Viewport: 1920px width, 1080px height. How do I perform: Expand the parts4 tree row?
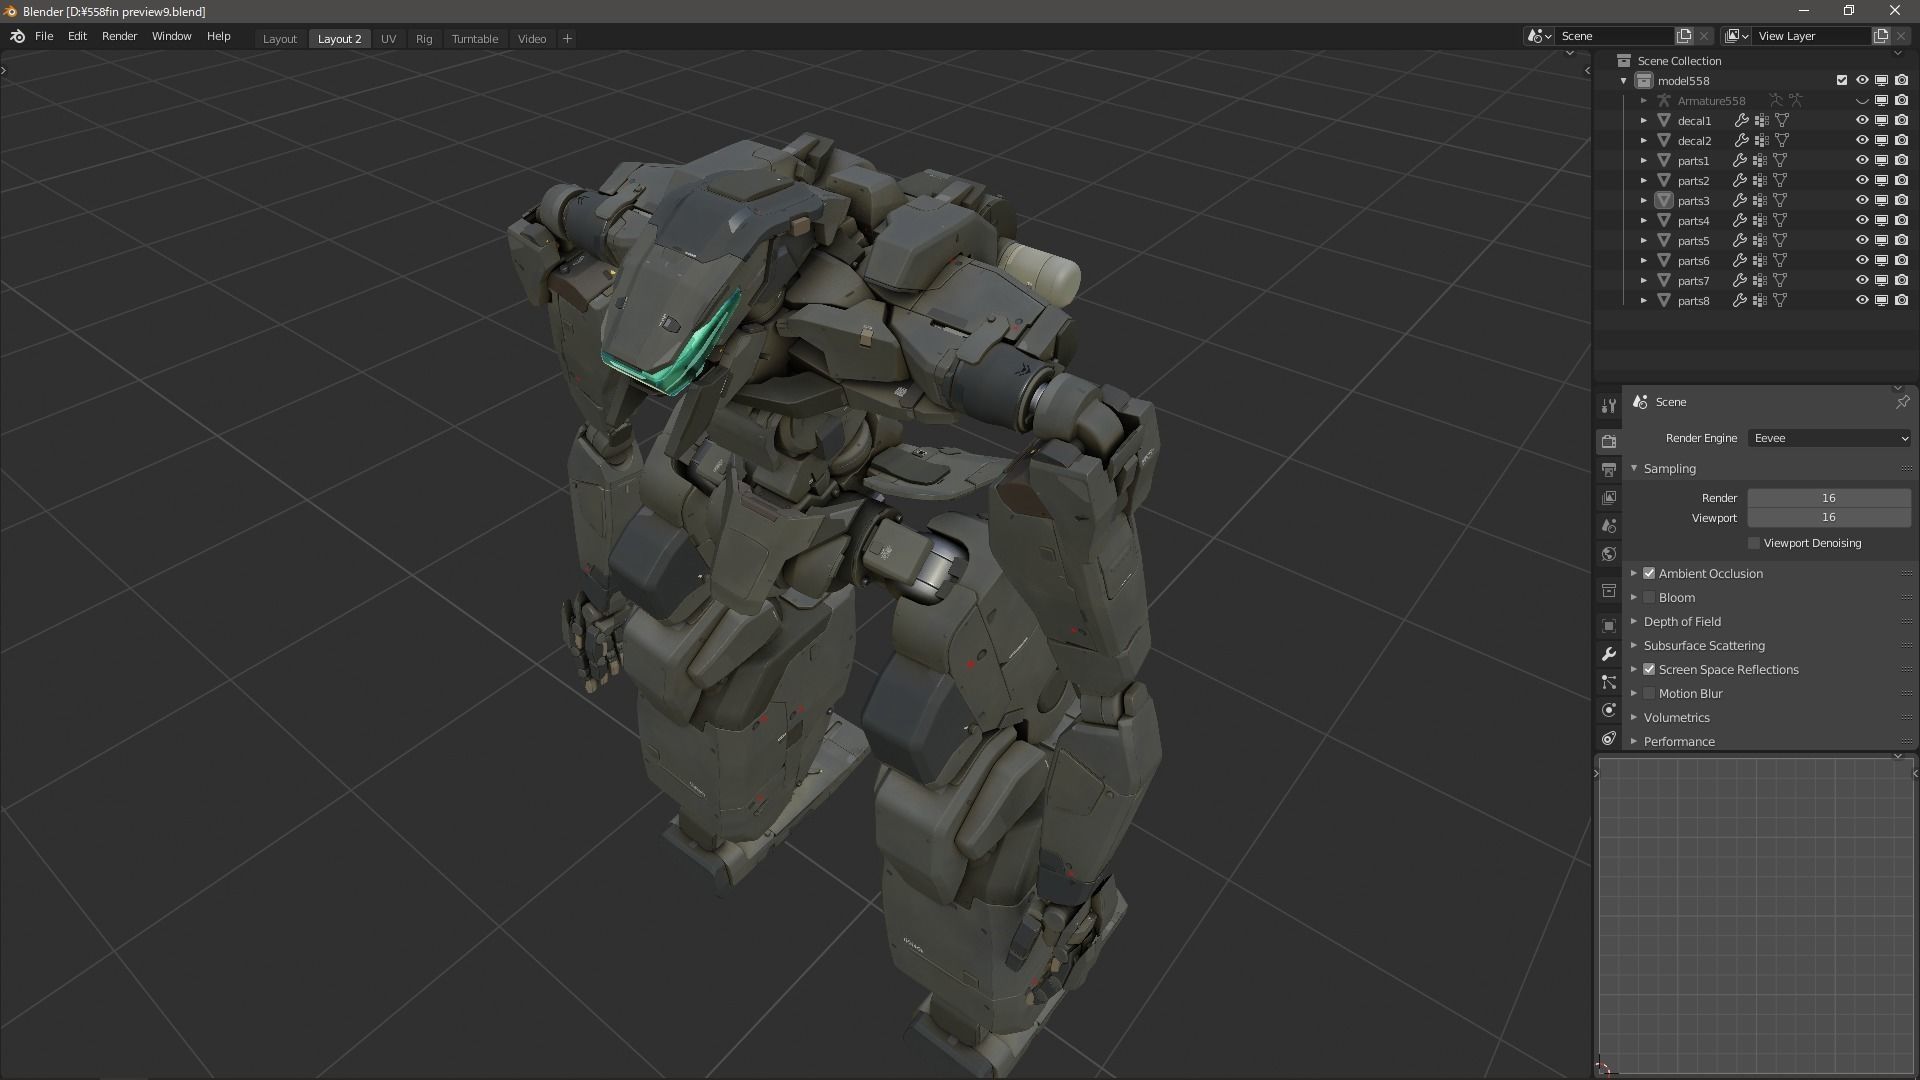(x=1643, y=220)
